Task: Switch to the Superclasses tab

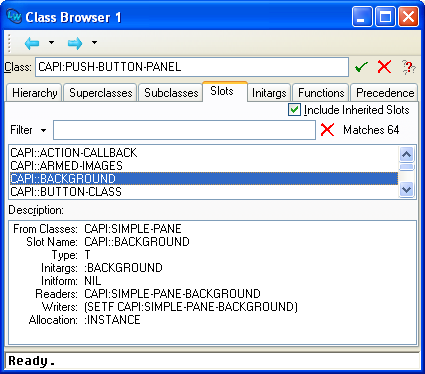Action: 101,93
